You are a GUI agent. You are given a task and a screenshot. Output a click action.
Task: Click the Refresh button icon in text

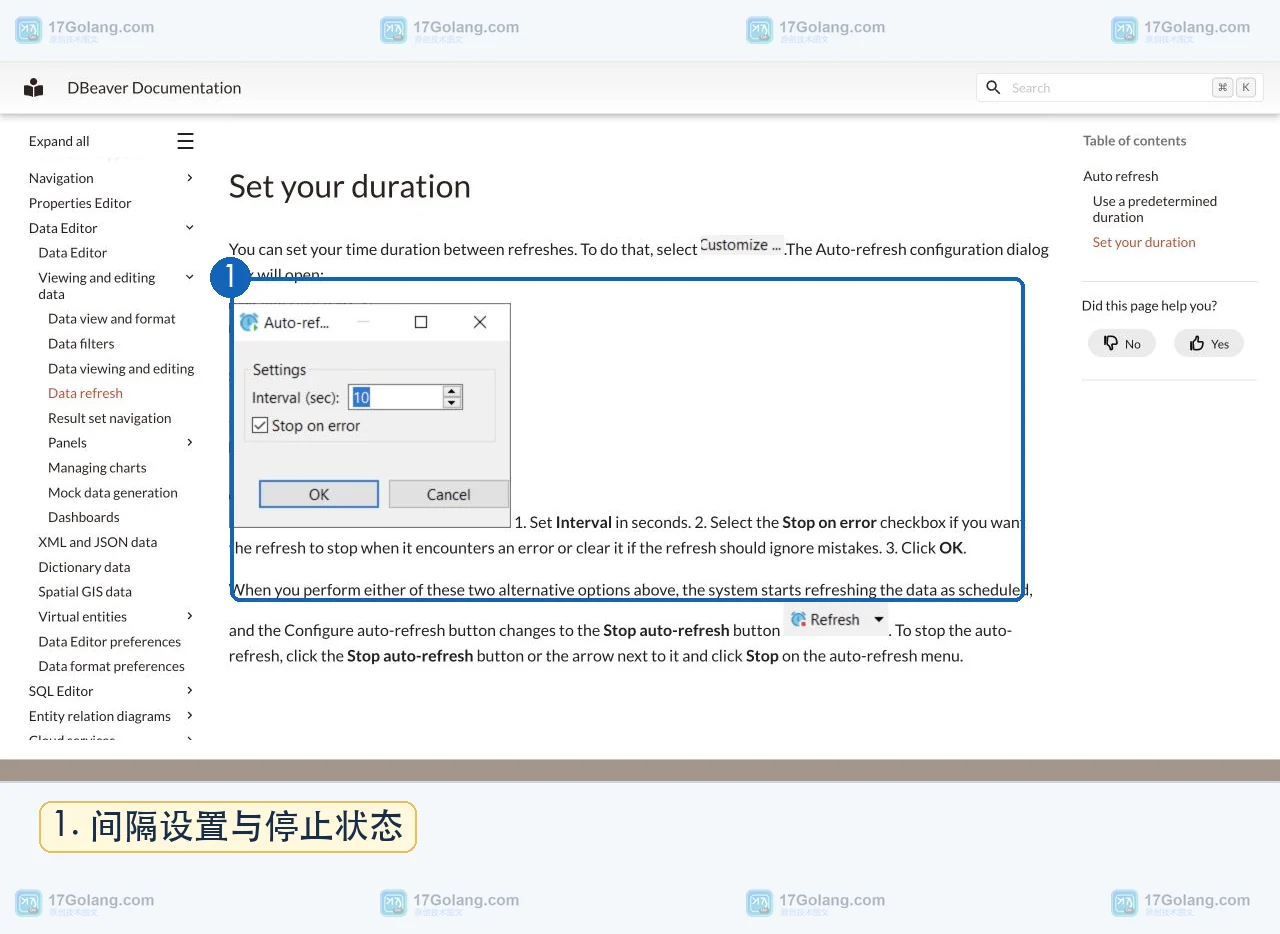click(x=798, y=619)
